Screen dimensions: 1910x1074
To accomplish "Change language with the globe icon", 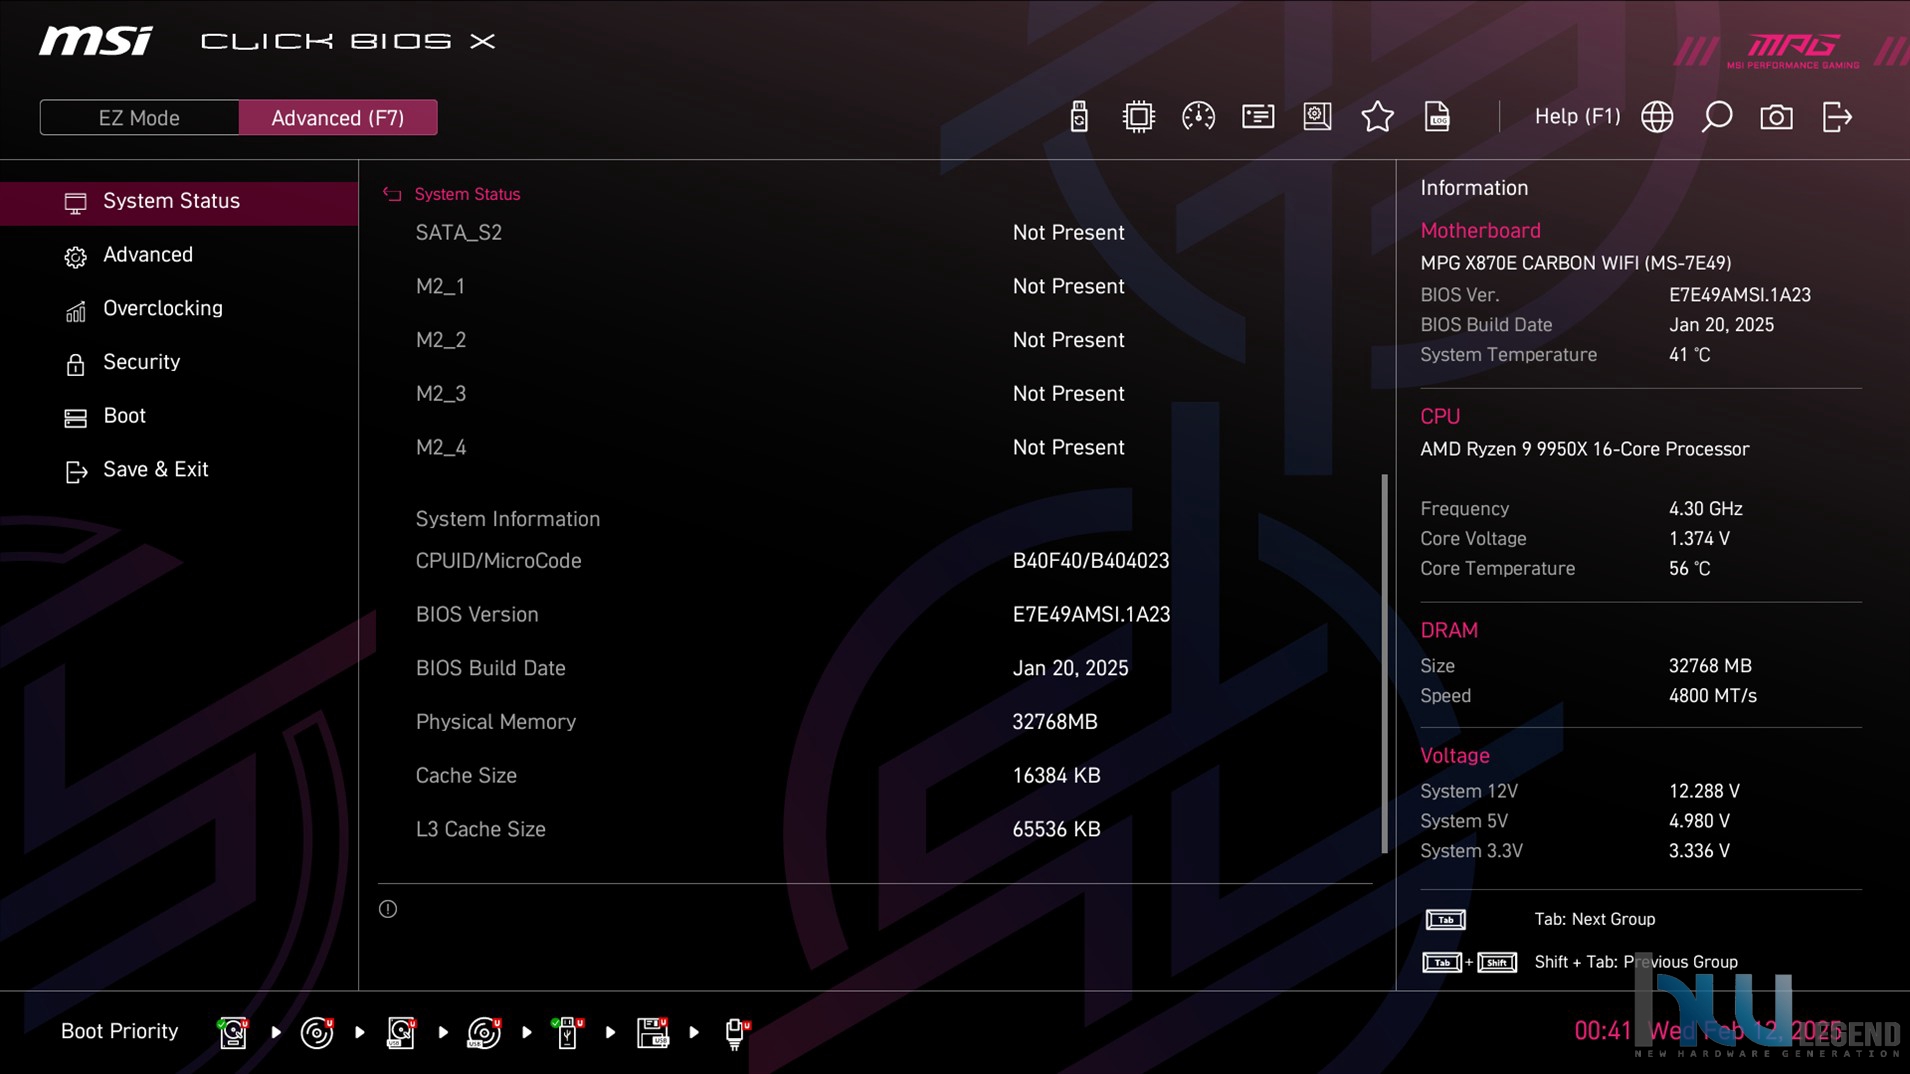I will click(x=1657, y=117).
